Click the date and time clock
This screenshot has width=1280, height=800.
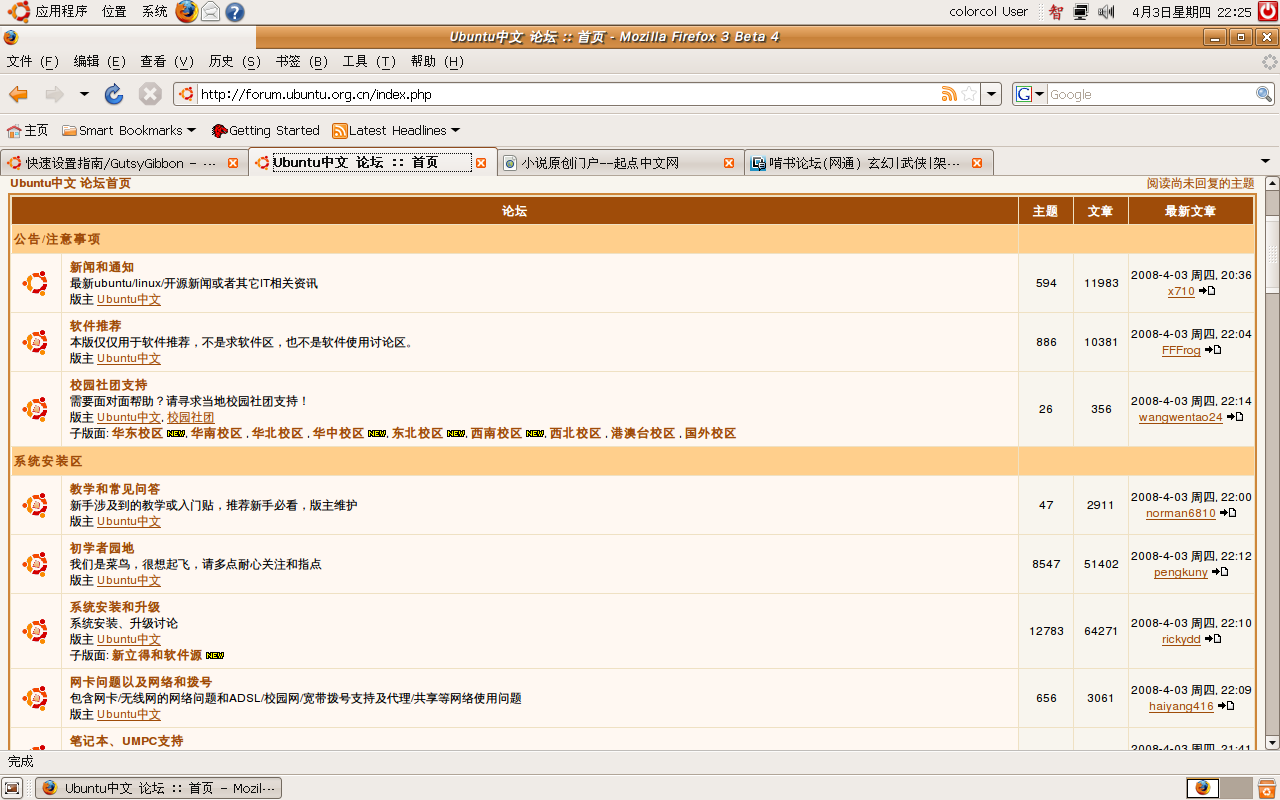click(x=1191, y=12)
